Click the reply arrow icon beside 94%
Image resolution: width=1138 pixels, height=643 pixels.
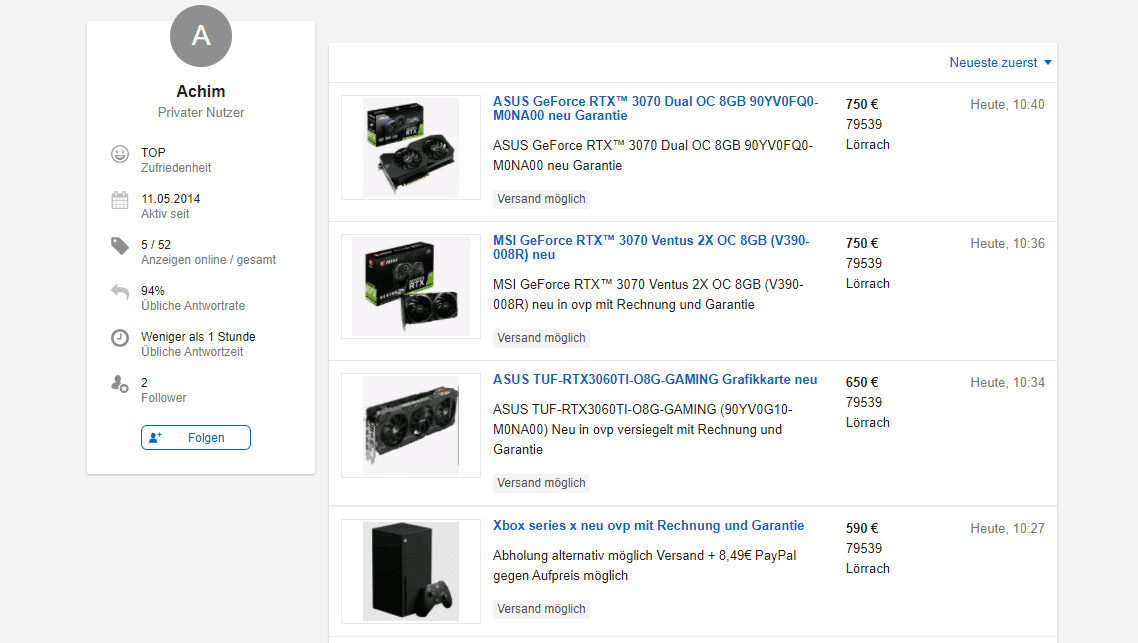coord(120,292)
